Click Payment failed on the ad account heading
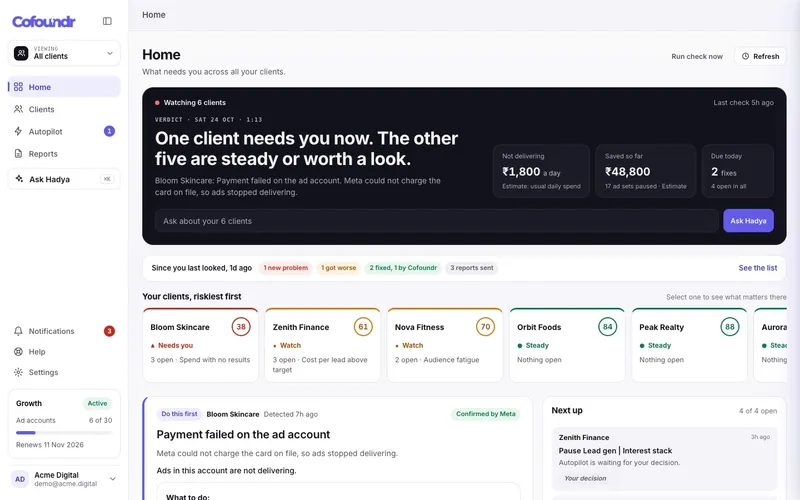This screenshot has height=500, width=800. coord(243,434)
